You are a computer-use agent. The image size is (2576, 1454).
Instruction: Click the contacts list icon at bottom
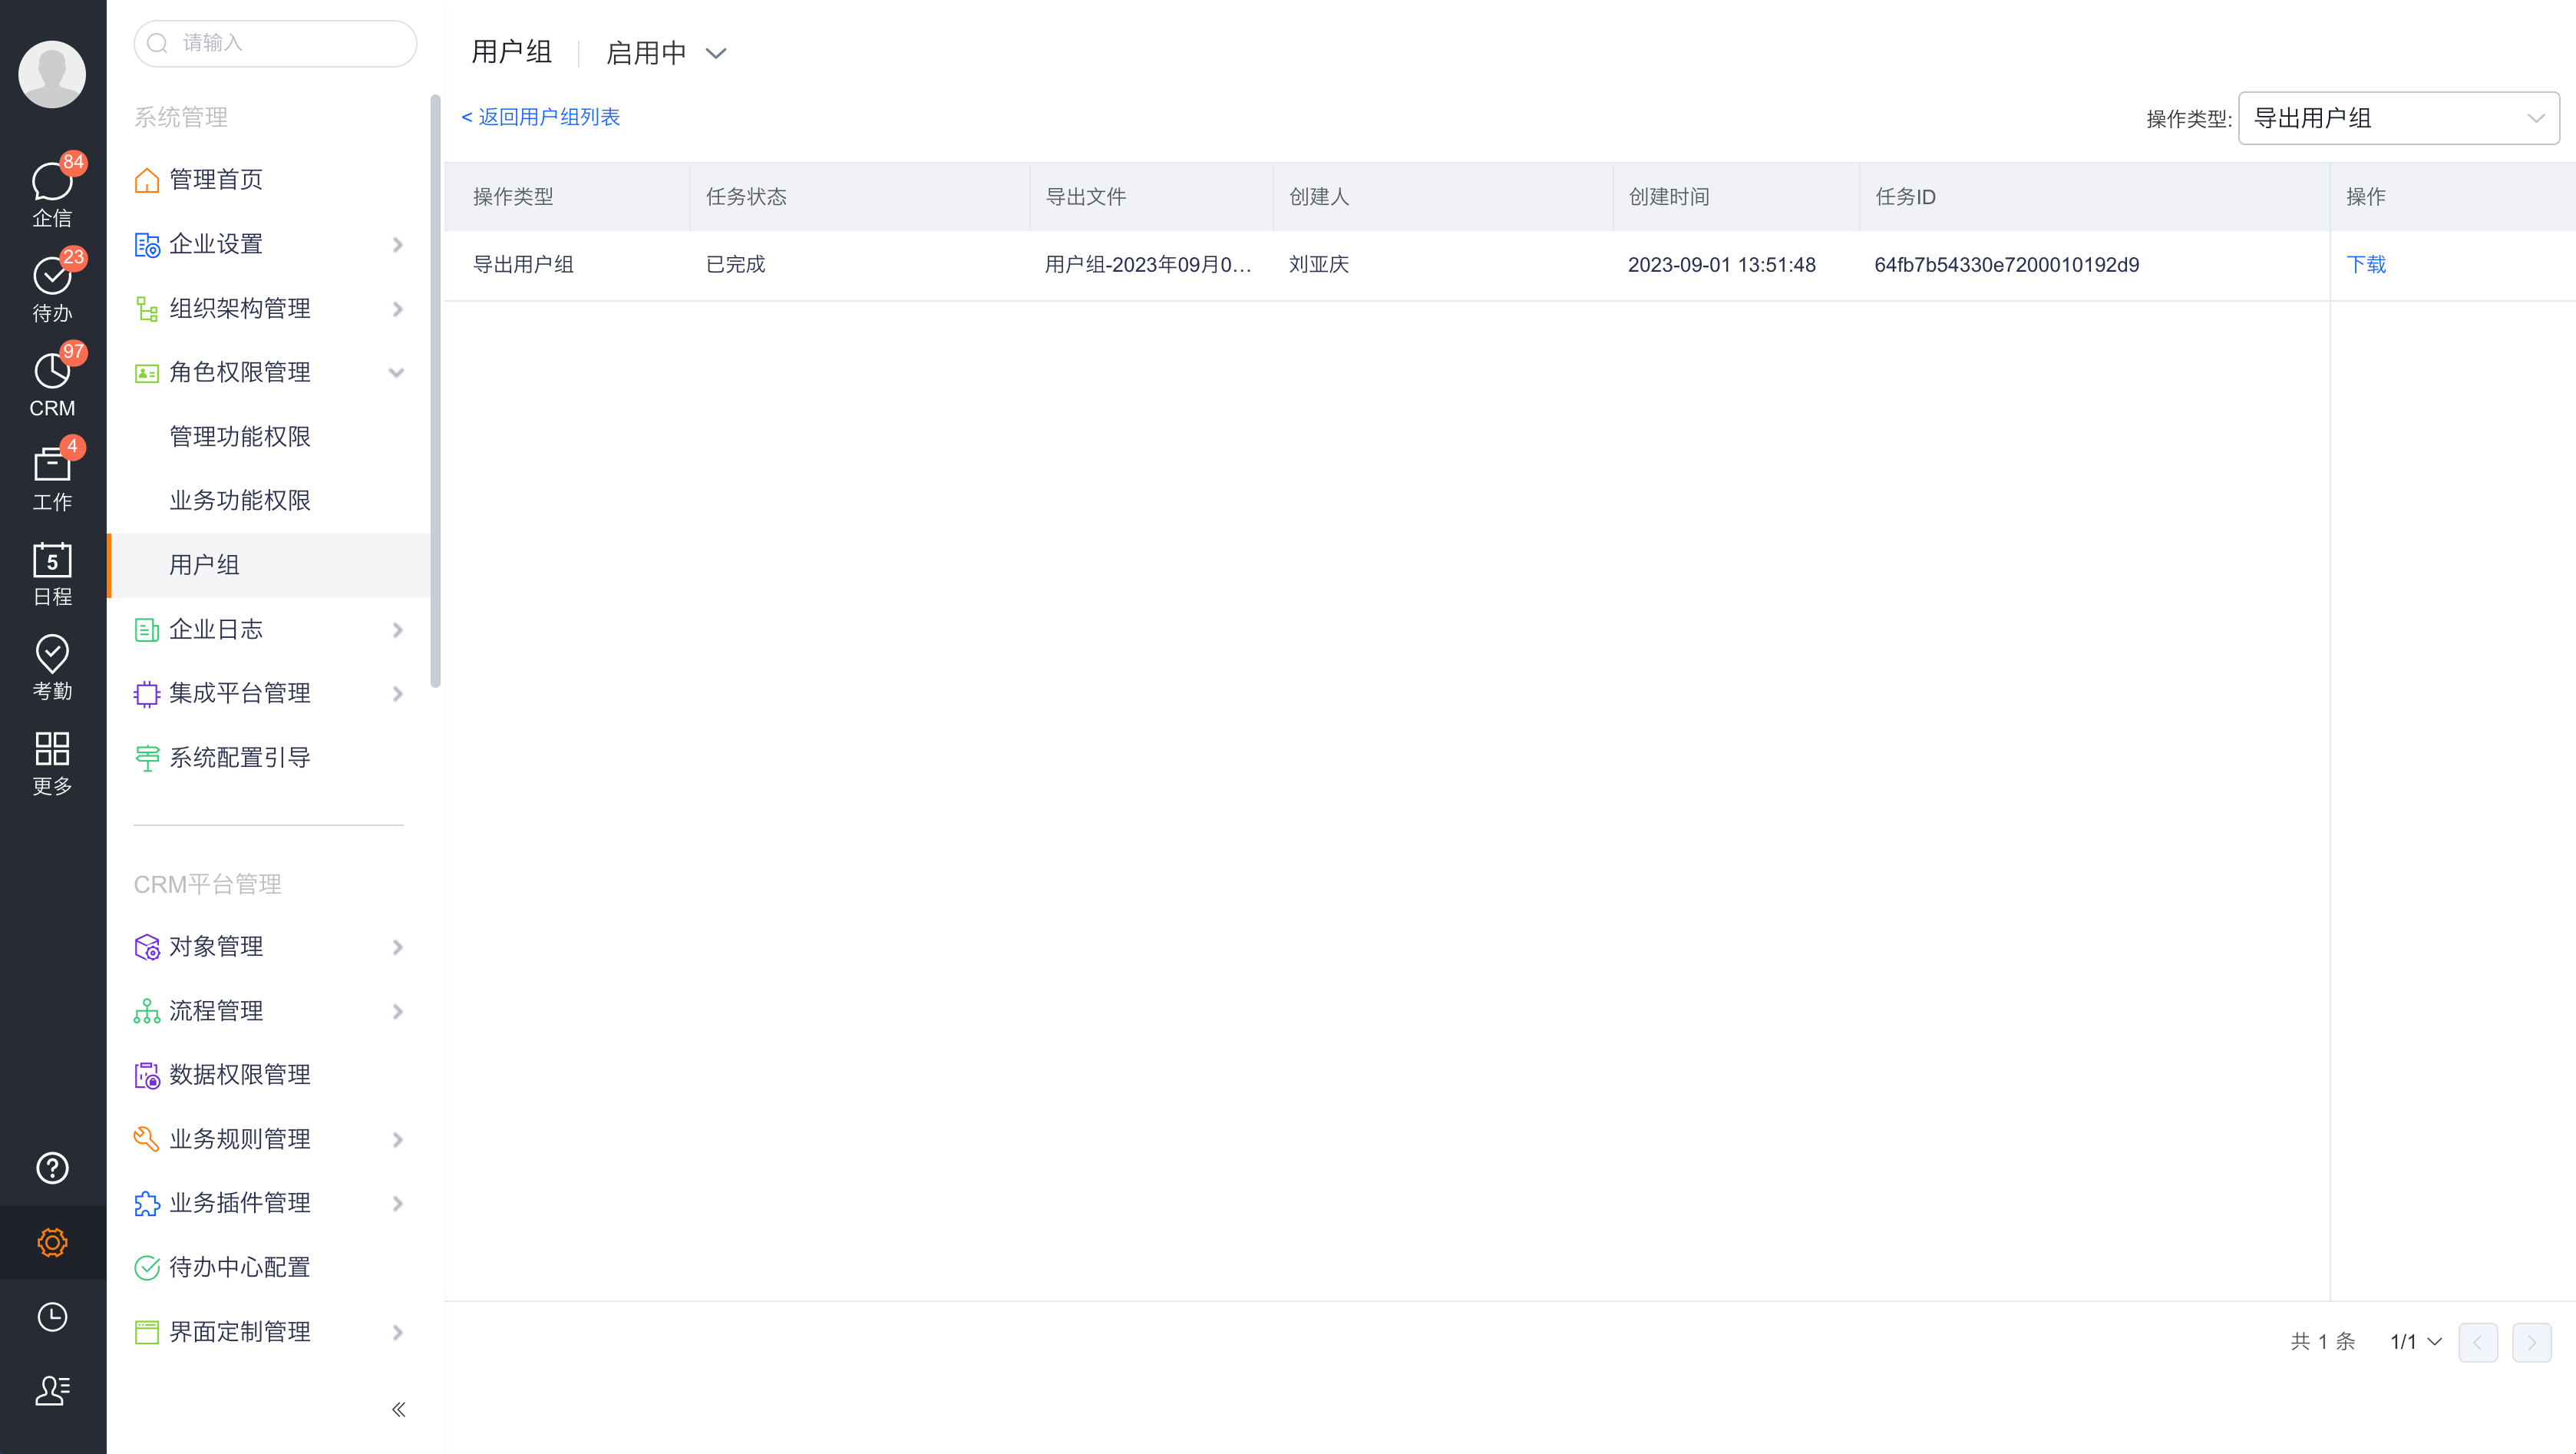point(52,1391)
